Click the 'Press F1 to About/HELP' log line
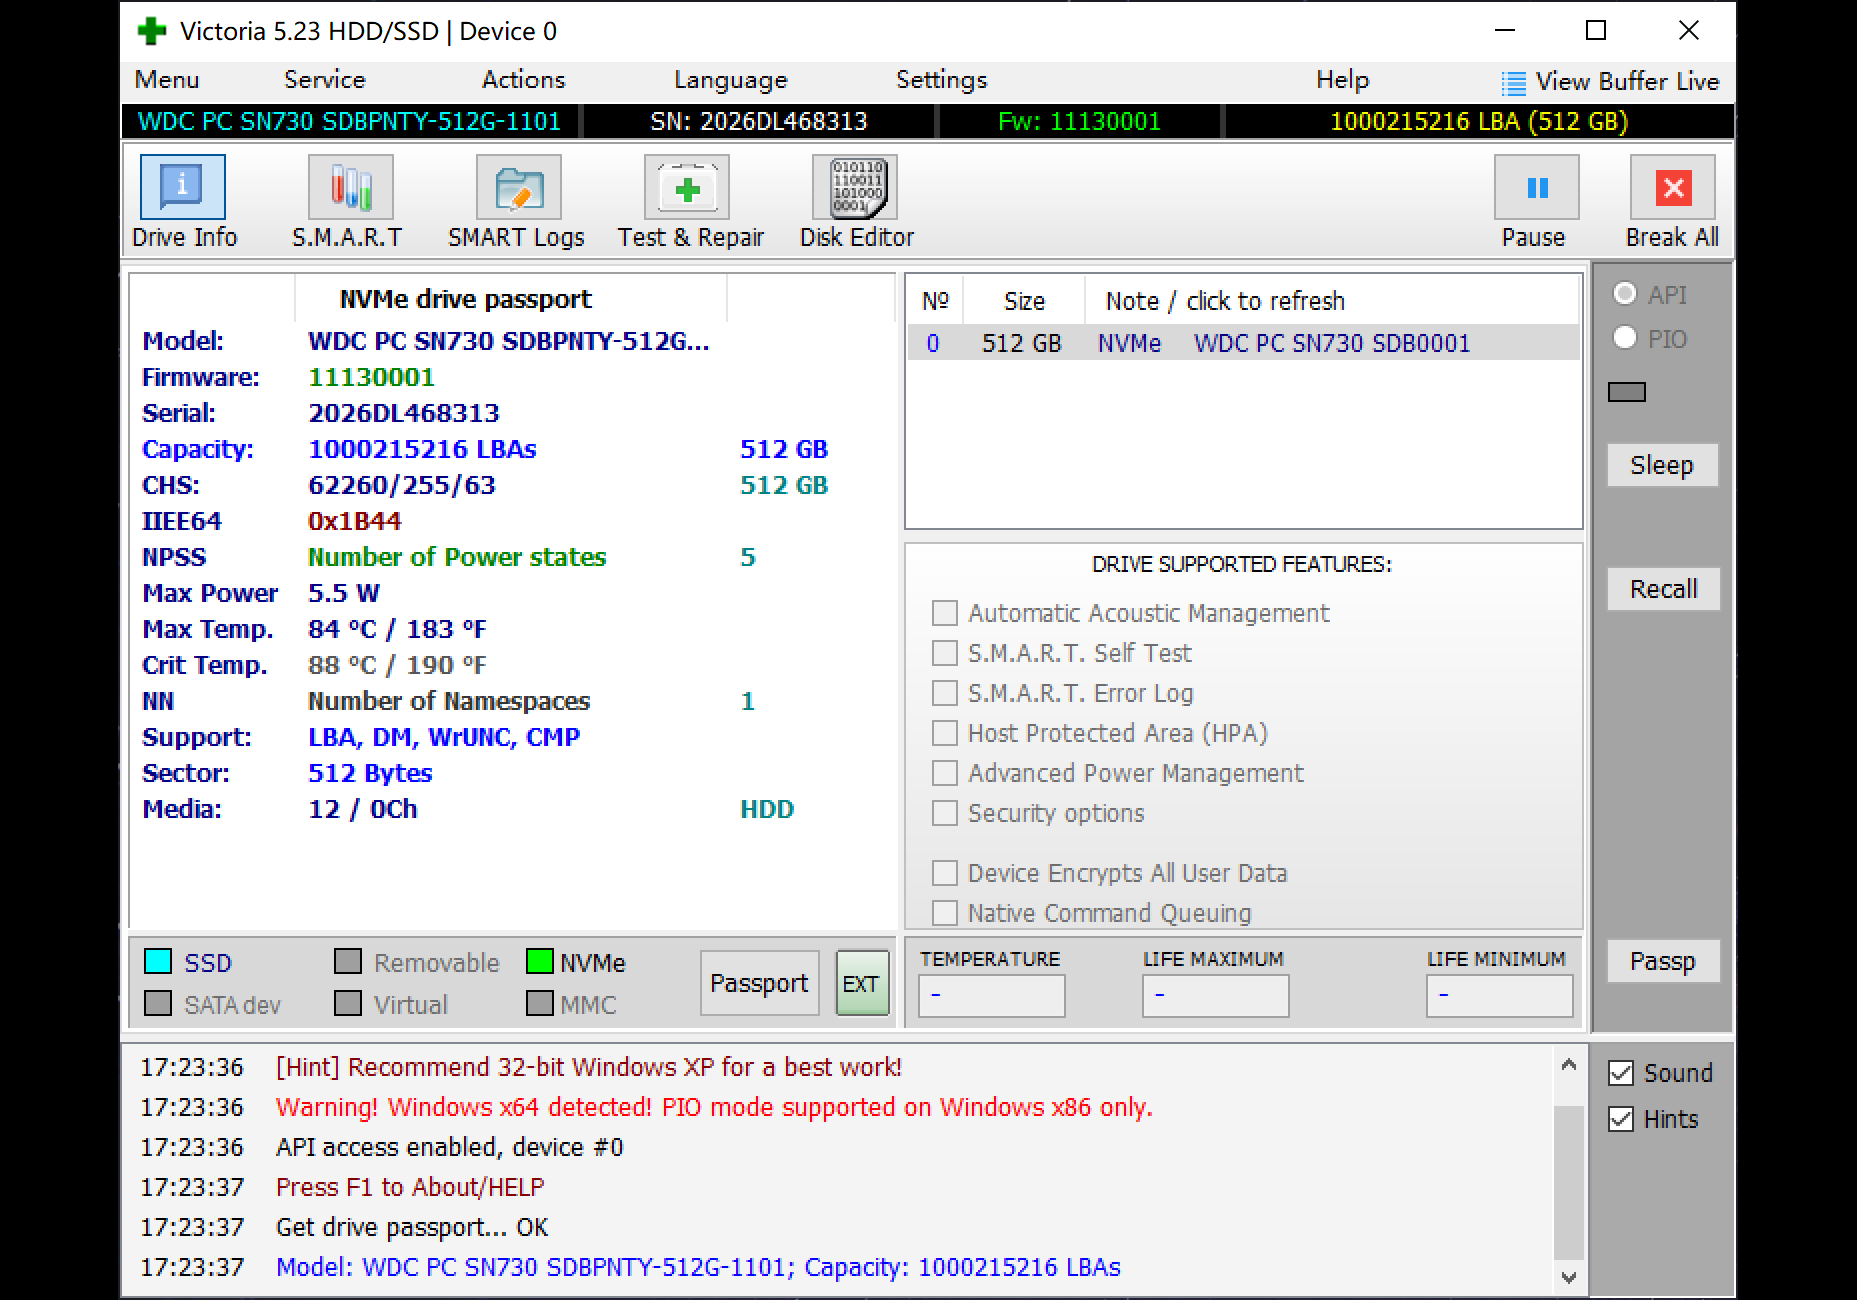Viewport: 1857px width, 1300px height. [x=410, y=1187]
